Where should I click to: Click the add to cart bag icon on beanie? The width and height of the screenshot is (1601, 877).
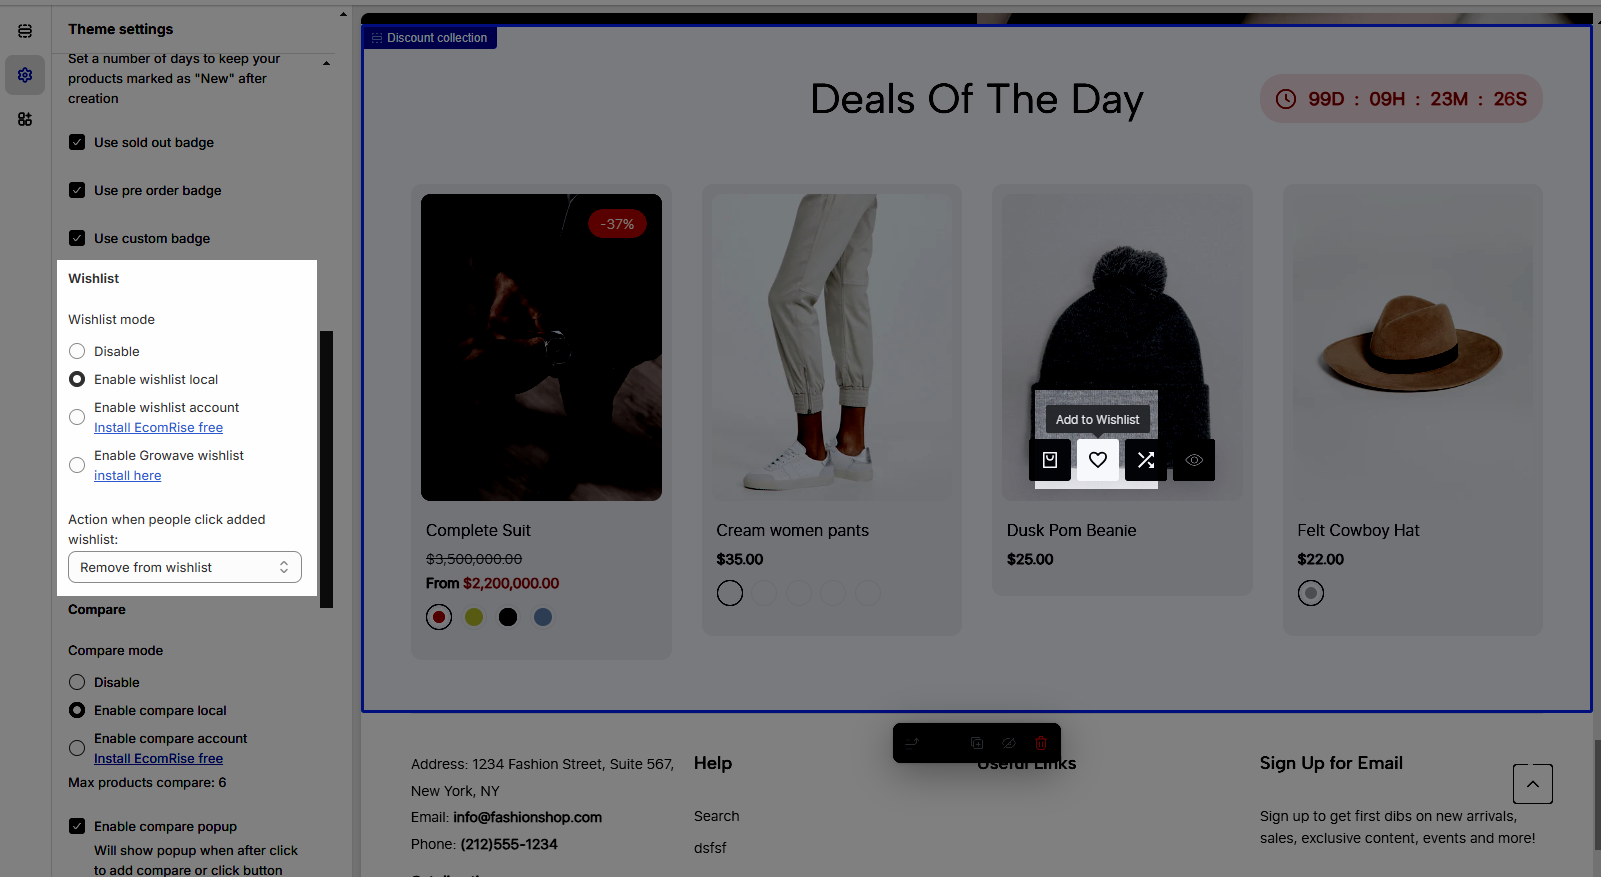tap(1050, 460)
